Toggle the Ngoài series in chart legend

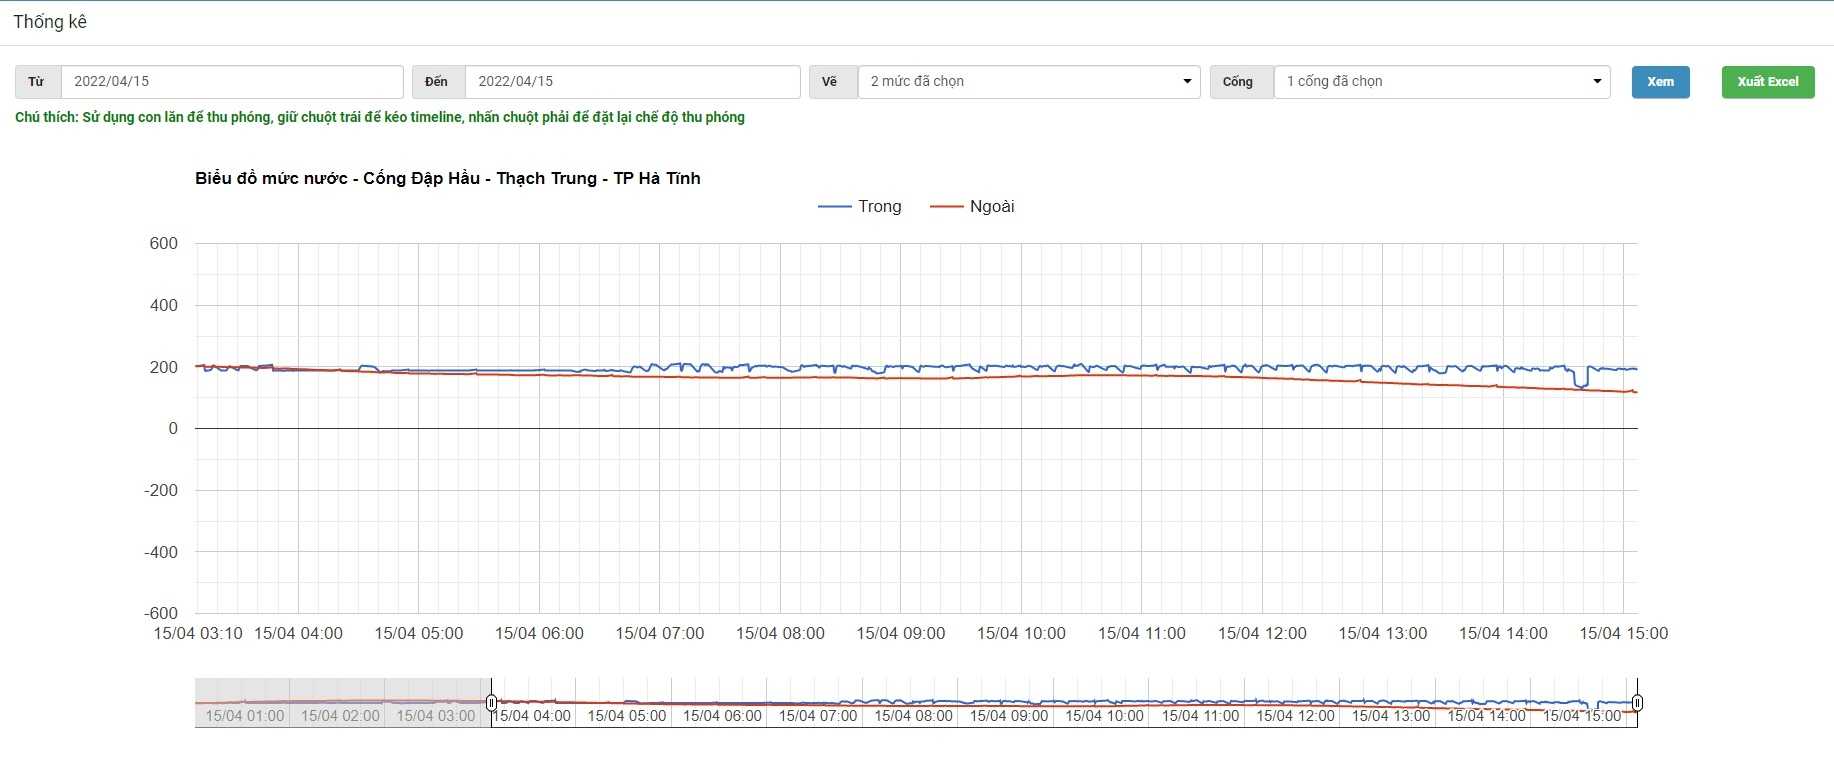coord(972,206)
